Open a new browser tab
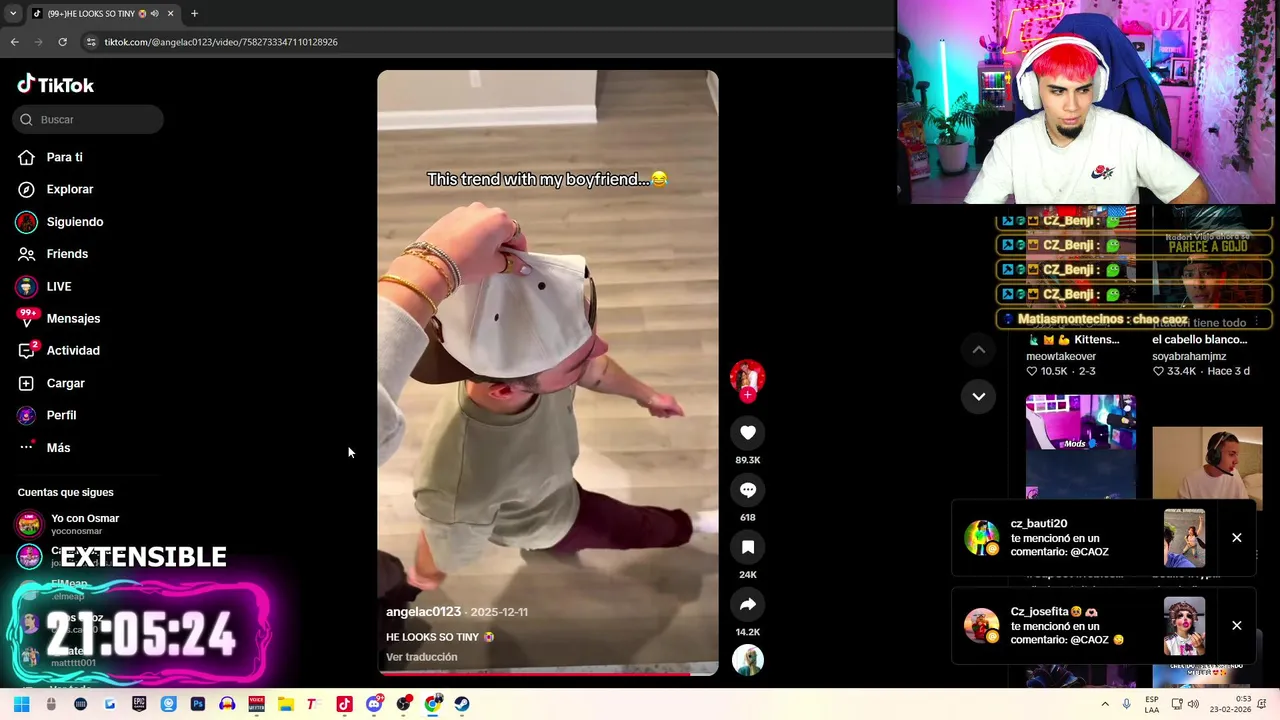Viewport: 1280px width, 720px height. [194, 14]
